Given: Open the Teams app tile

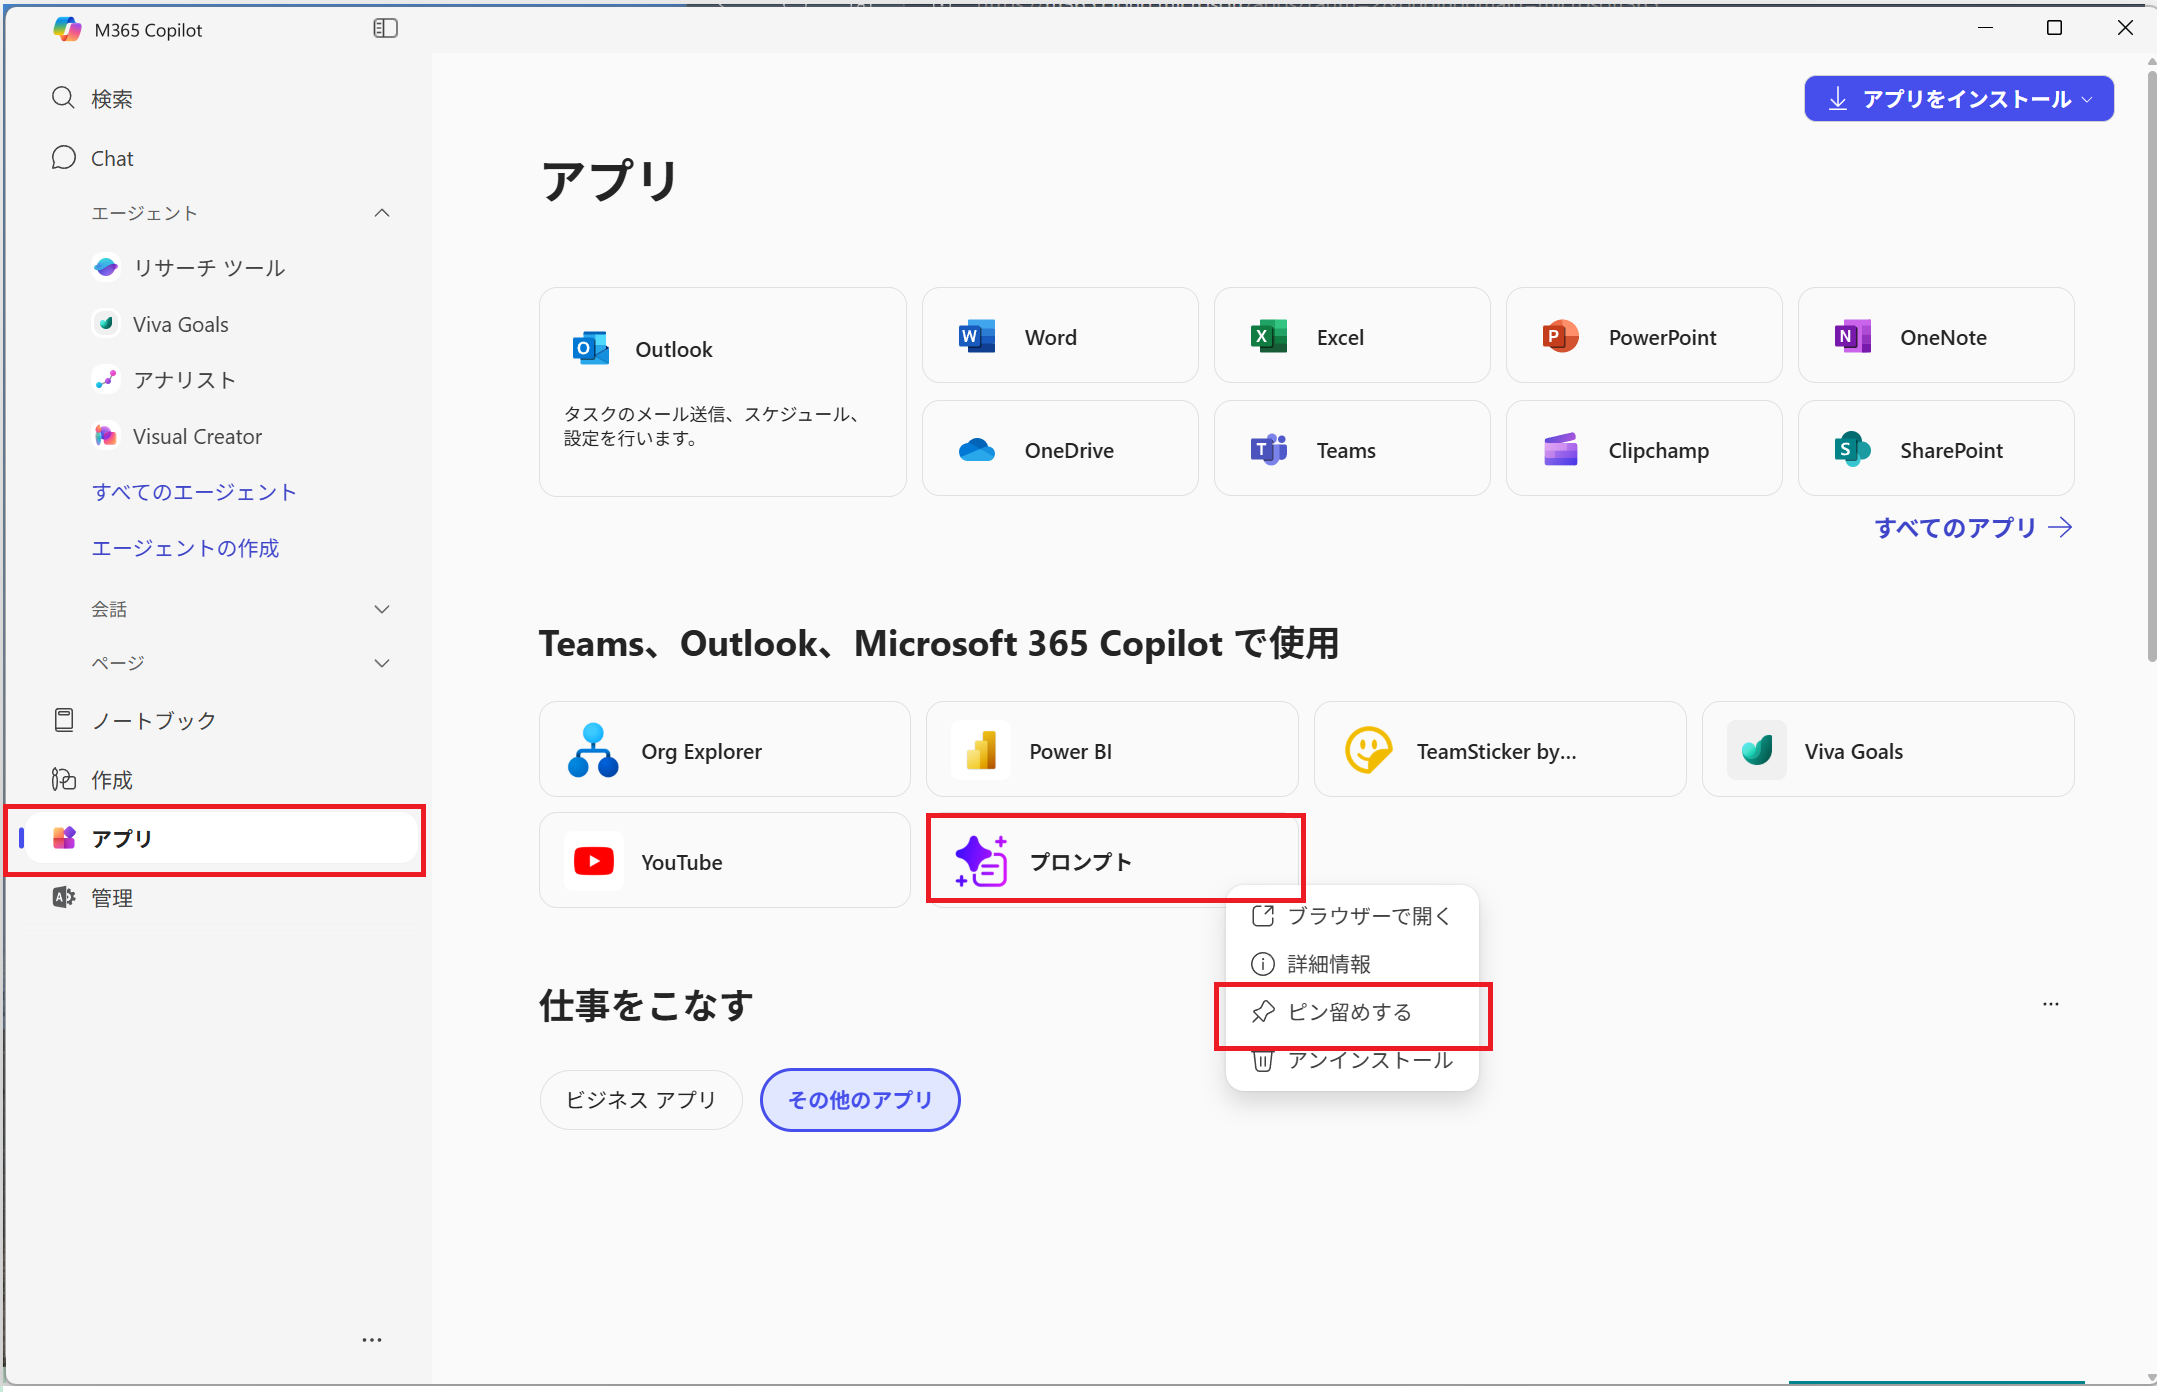Looking at the screenshot, I should pos(1345,449).
